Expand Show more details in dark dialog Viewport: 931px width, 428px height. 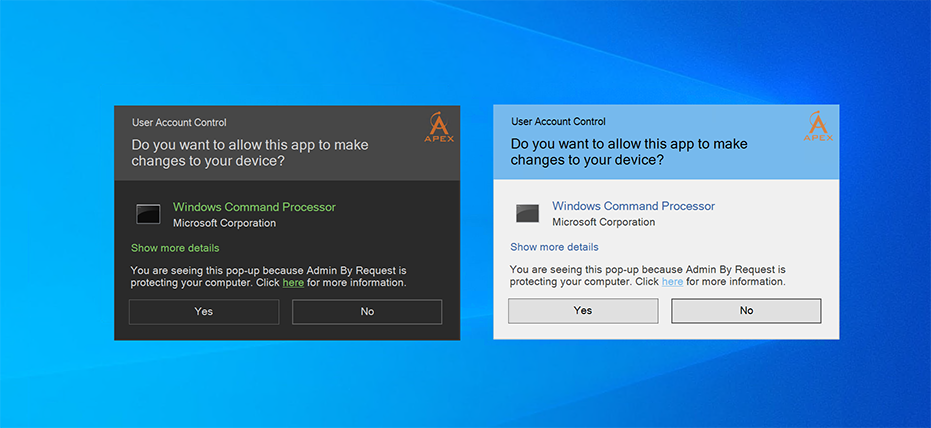(175, 248)
